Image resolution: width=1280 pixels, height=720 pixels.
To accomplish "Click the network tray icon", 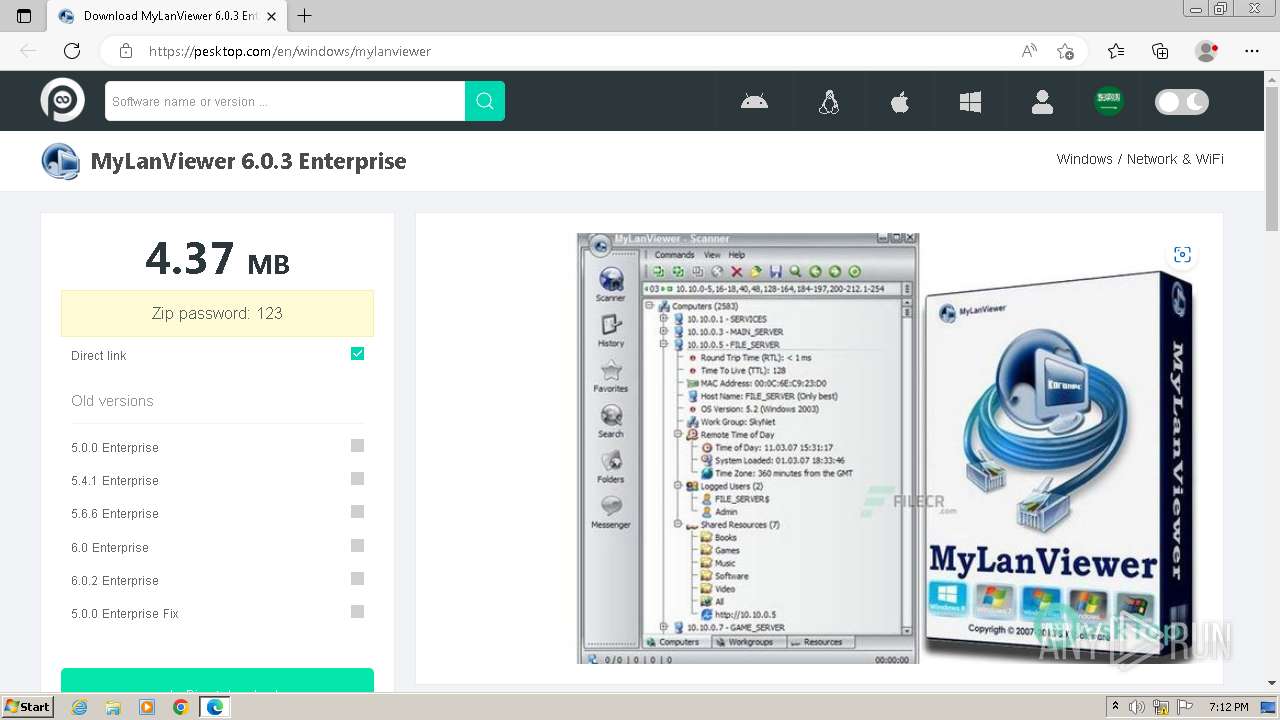I will pyautogui.click(x=1162, y=707).
